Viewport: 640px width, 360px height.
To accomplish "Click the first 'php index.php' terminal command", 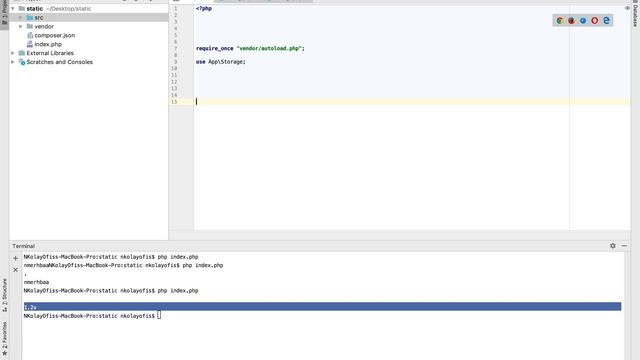I will coord(178,257).
